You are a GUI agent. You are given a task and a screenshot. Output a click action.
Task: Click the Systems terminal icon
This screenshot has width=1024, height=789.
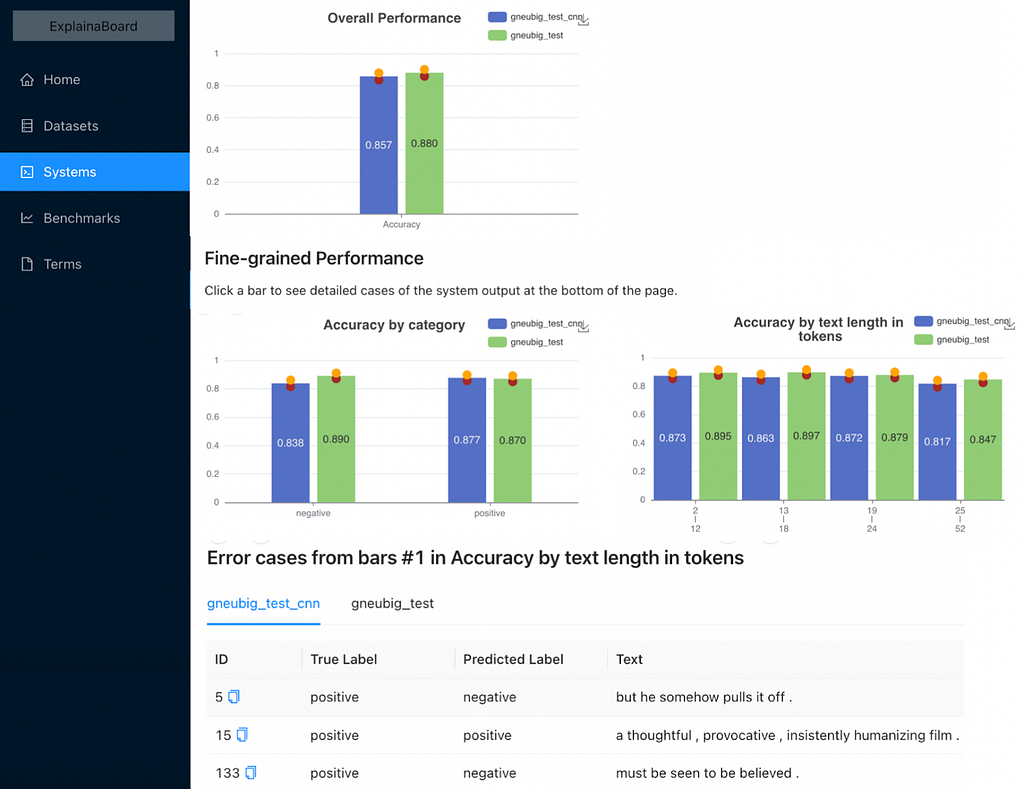pyautogui.click(x=27, y=172)
